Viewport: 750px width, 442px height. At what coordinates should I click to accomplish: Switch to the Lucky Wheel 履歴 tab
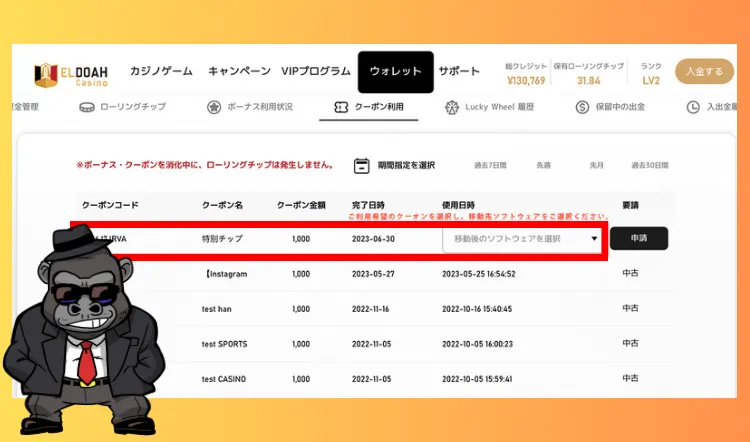489,107
